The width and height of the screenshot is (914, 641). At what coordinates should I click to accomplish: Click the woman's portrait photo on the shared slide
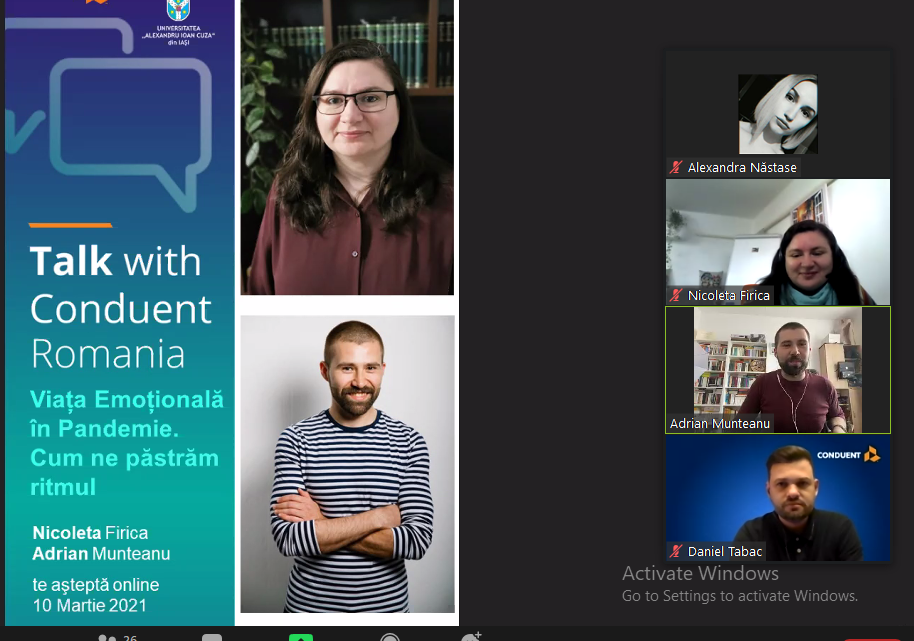[x=347, y=147]
